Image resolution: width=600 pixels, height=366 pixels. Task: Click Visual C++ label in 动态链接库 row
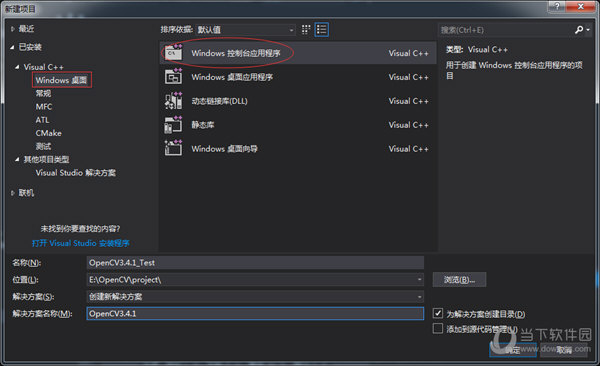click(x=408, y=101)
